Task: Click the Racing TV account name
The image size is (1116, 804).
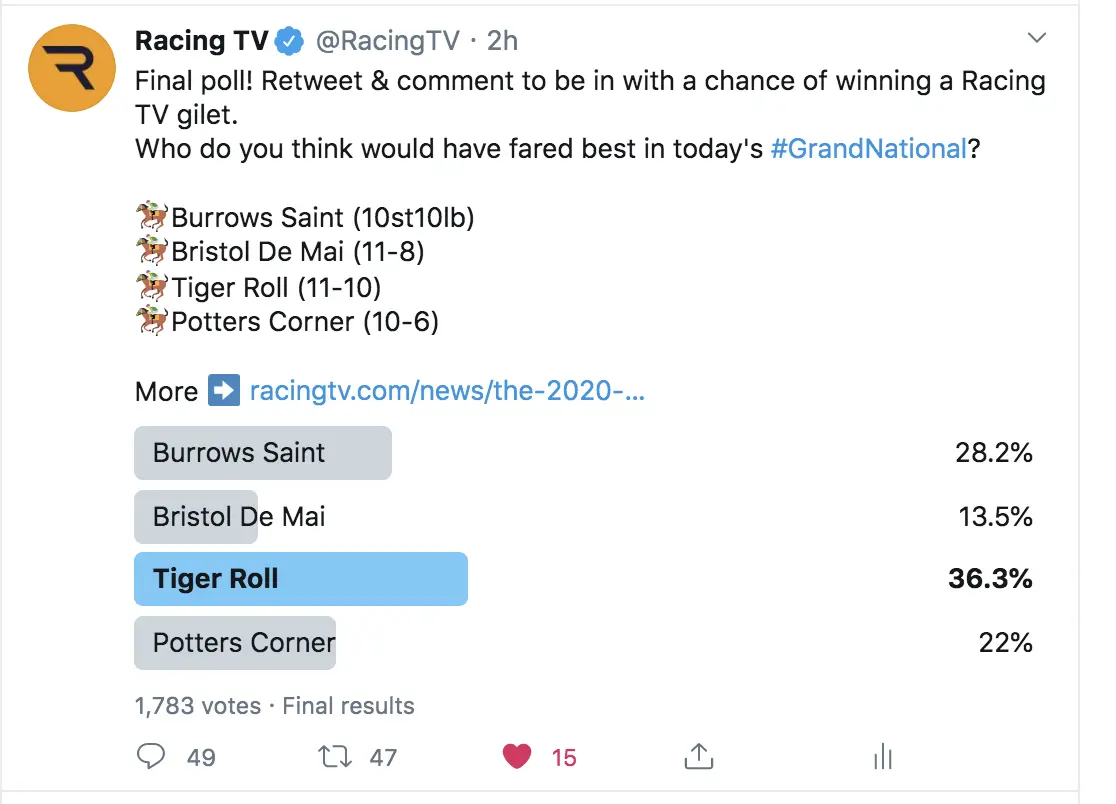Action: coord(201,41)
